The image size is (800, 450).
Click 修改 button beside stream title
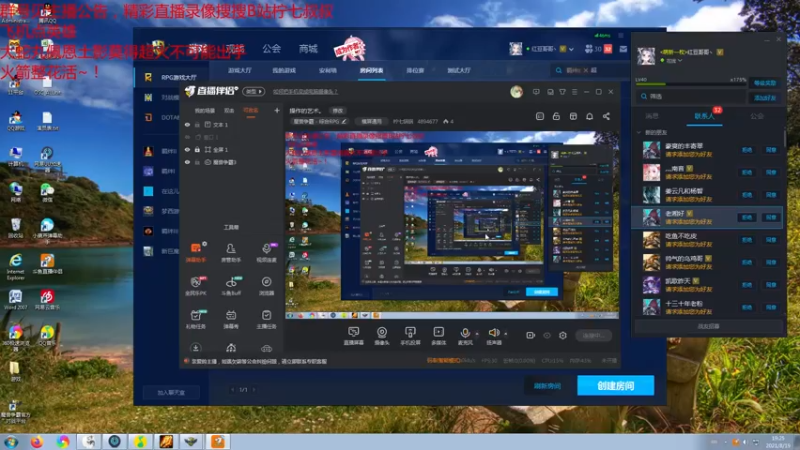(x=338, y=111)
